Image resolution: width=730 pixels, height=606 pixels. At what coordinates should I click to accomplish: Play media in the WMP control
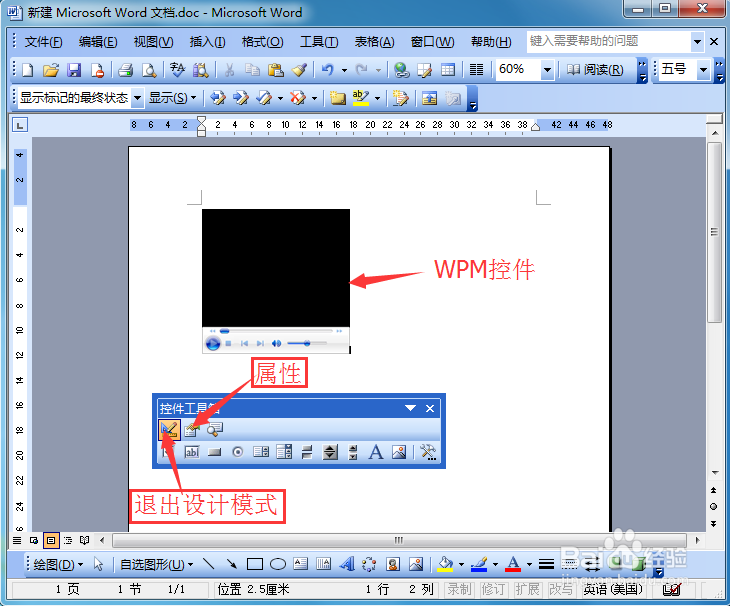tap(213, 343)
